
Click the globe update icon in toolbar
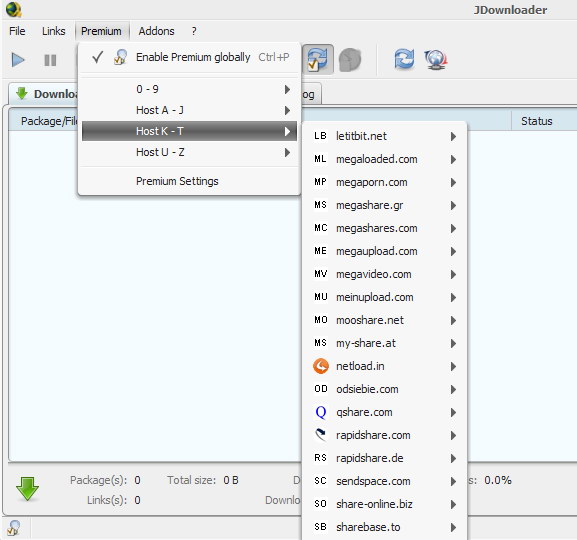coord(436,60)
